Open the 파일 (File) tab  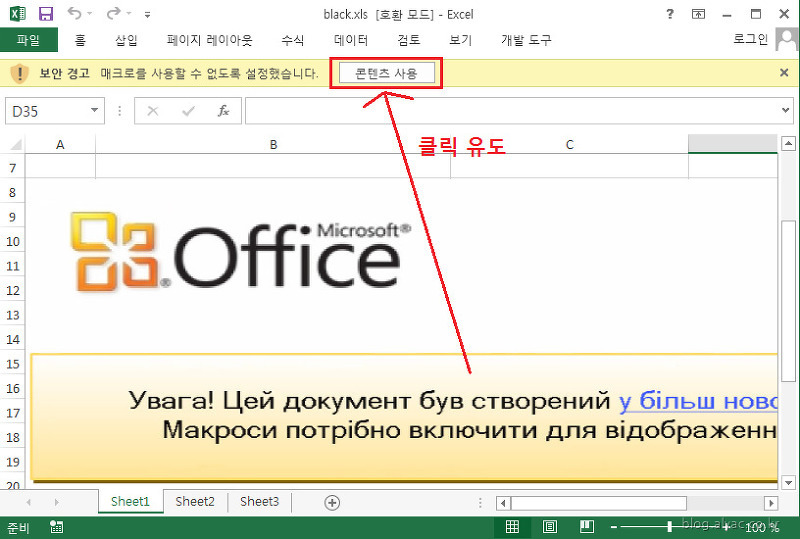29,40
